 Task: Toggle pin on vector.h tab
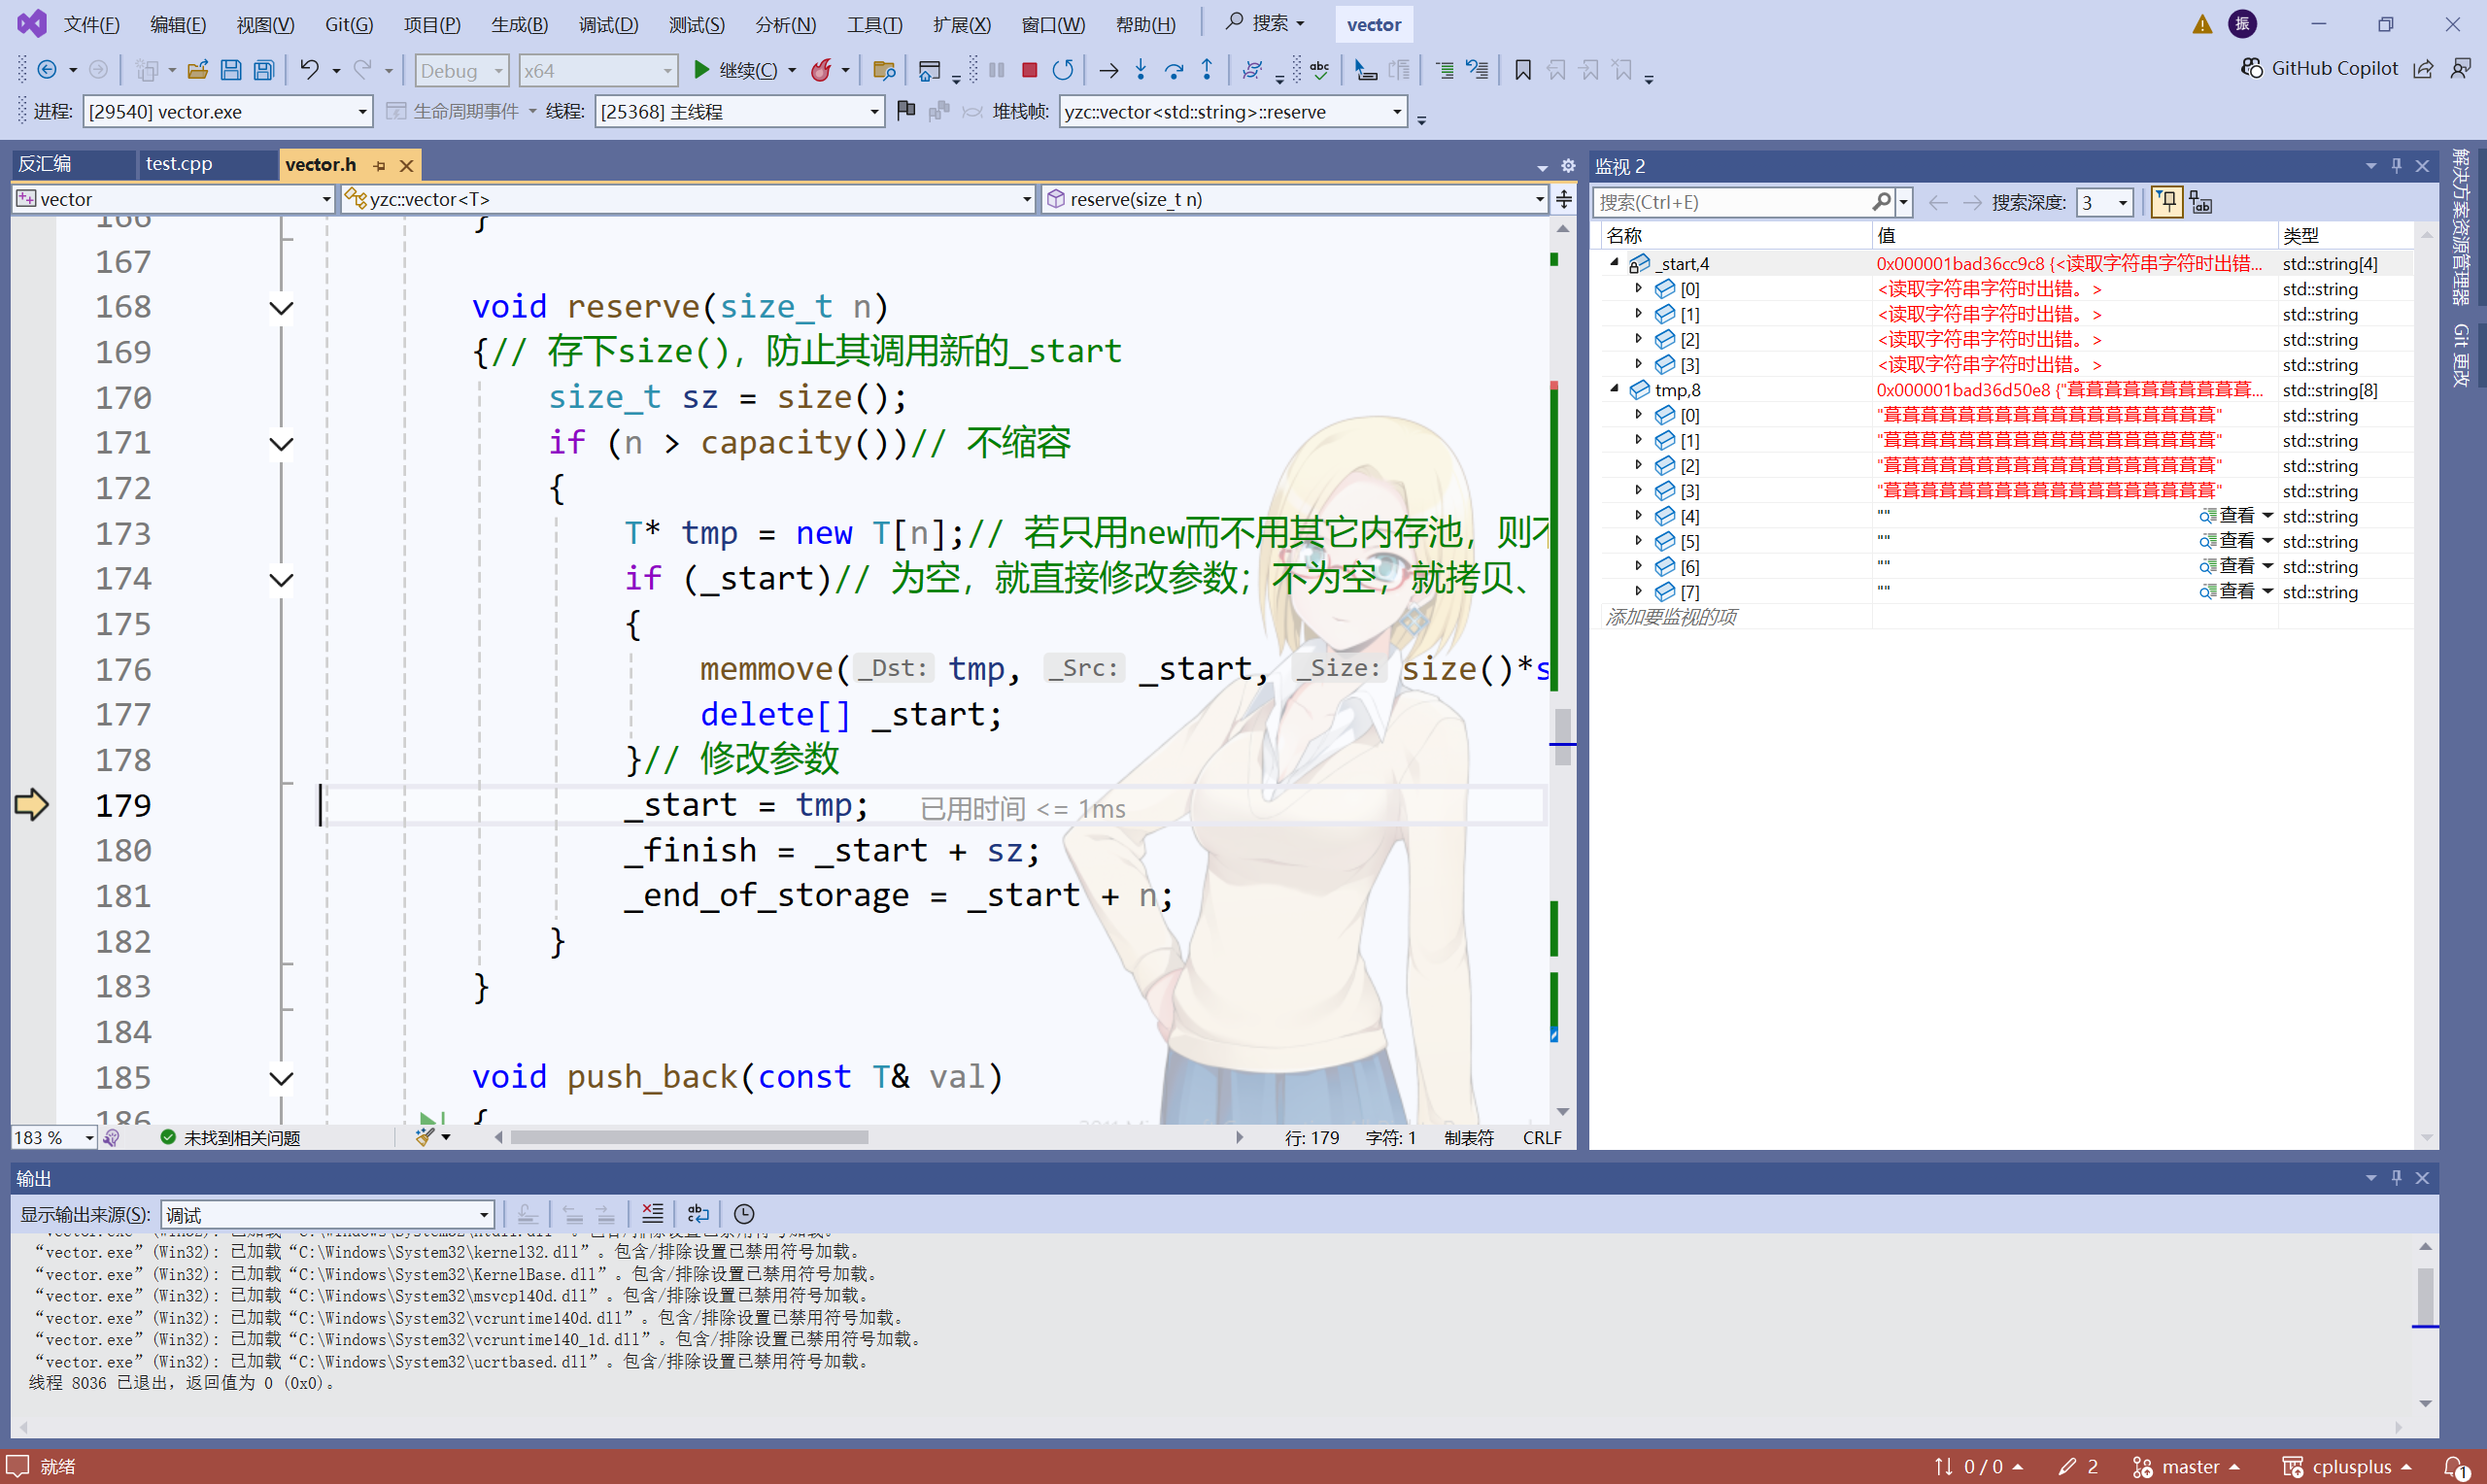tap(380, 165)
